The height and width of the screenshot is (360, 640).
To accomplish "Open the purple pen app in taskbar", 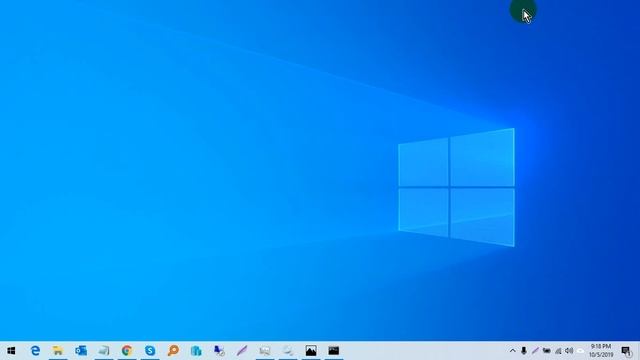I will pyautogui.click(x=242, y=351).
